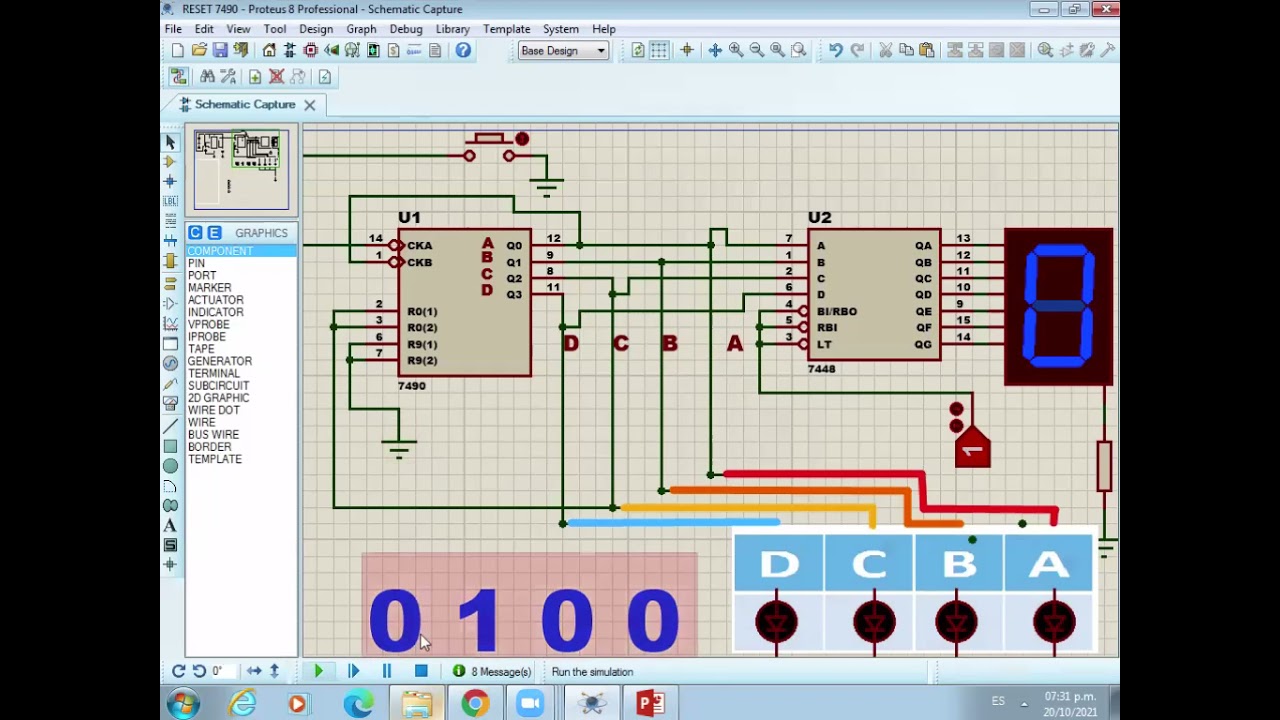Image resolution: width=1280 pixels, height=720 pixels.
Task: Add a new sheet icon
Action: pyautogui.click(x=255, y=77)
